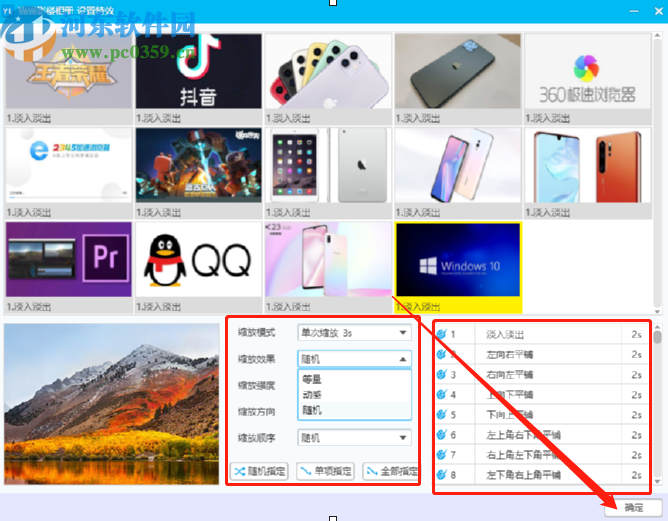Click the mountain landscape preview image
The image size is (668, 521).
point(112,404)
